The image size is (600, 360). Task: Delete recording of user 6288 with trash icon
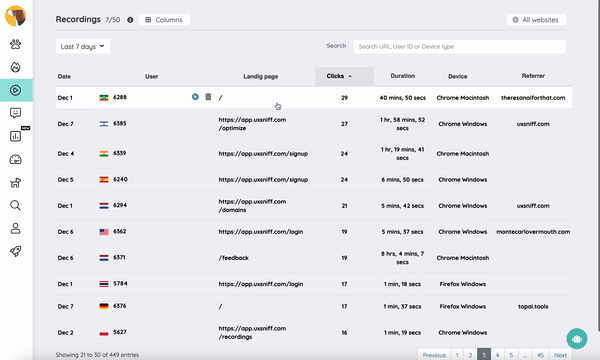208,96
